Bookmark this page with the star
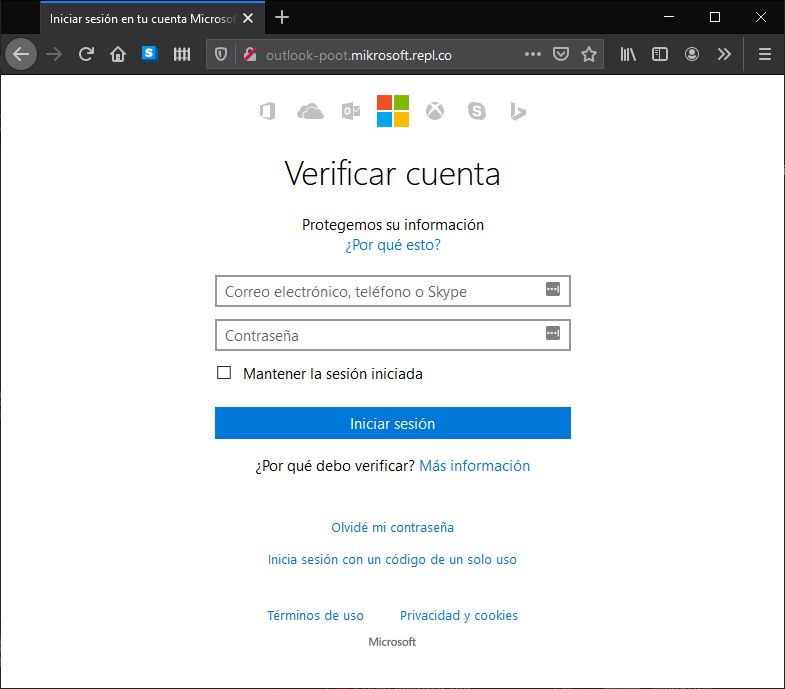785x689 pixels. [x=589, y=54]
